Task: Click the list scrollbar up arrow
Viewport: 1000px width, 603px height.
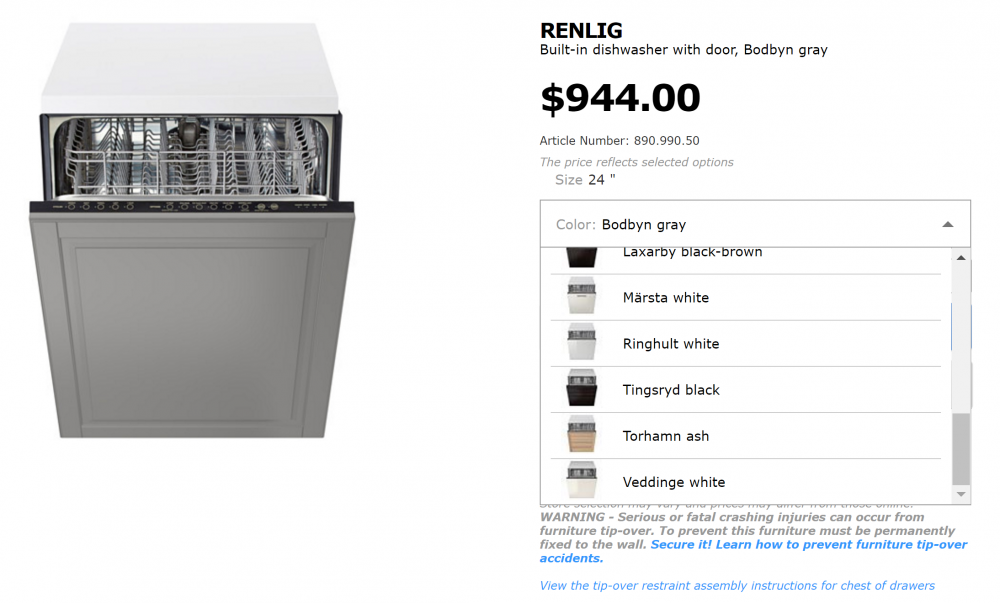Action: (961, 258)
